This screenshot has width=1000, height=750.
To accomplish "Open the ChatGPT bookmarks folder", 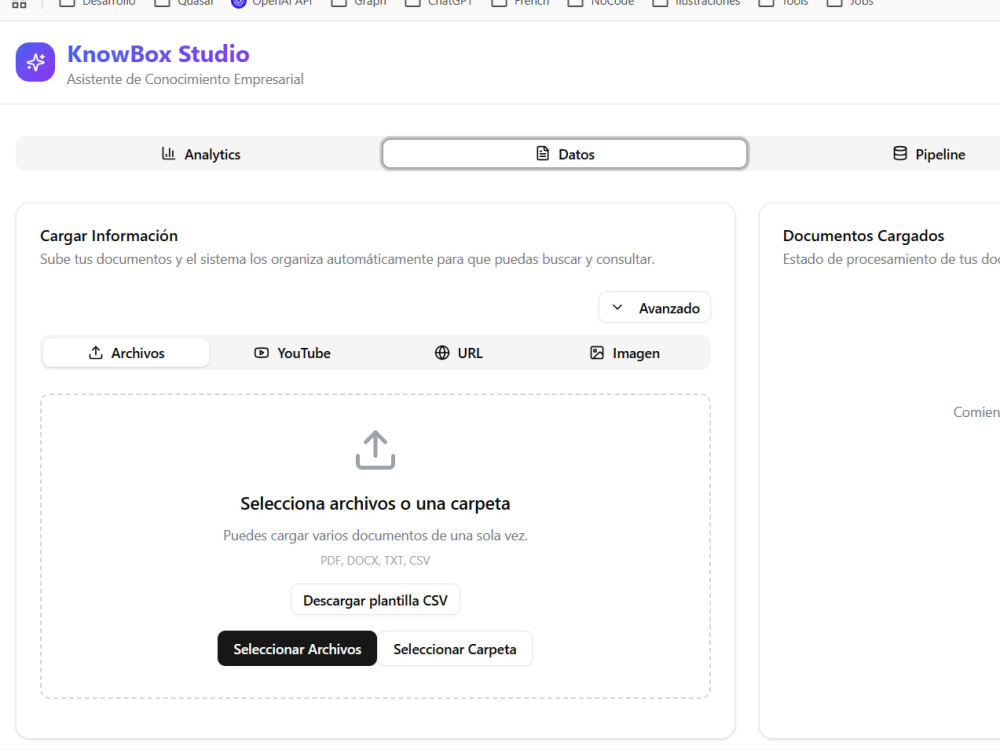I will pyautogui.click(x=439, y=3).
